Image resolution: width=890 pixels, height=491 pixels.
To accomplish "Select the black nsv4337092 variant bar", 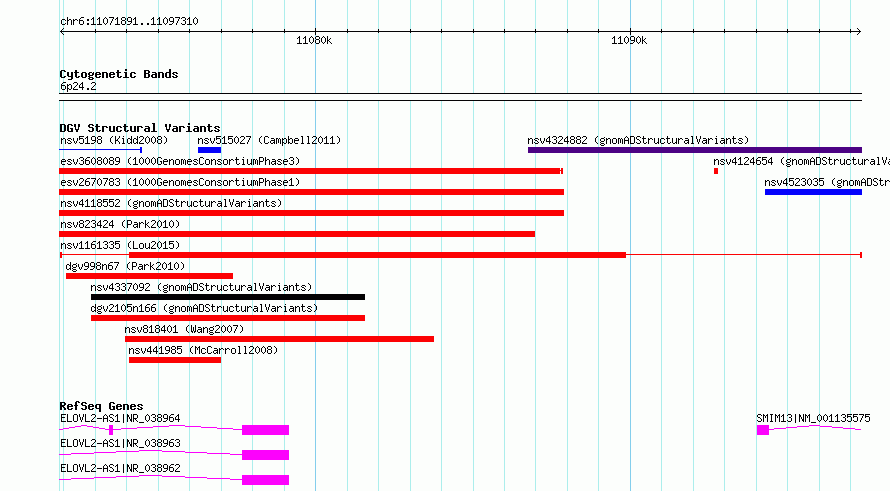I will coord(228,297).
